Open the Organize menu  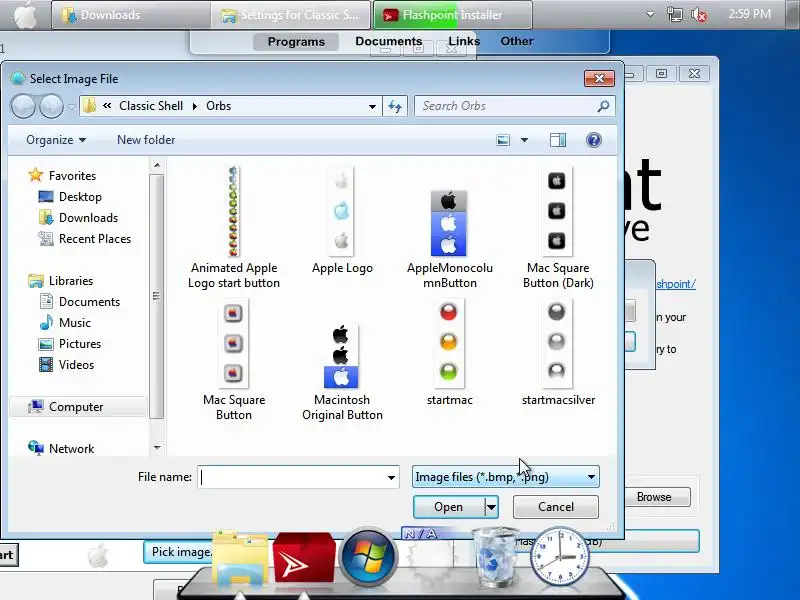point(56,140)
